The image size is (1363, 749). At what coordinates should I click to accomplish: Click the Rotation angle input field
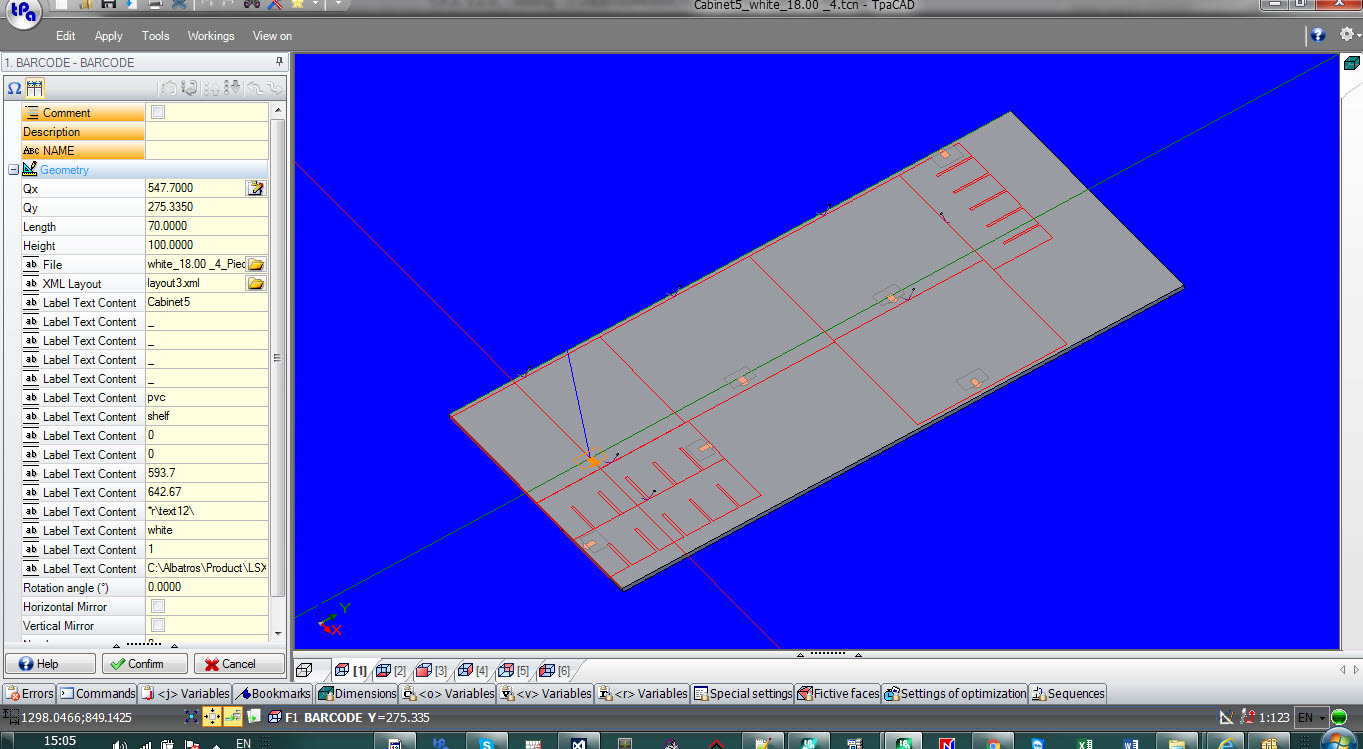[x=206, y=588]
